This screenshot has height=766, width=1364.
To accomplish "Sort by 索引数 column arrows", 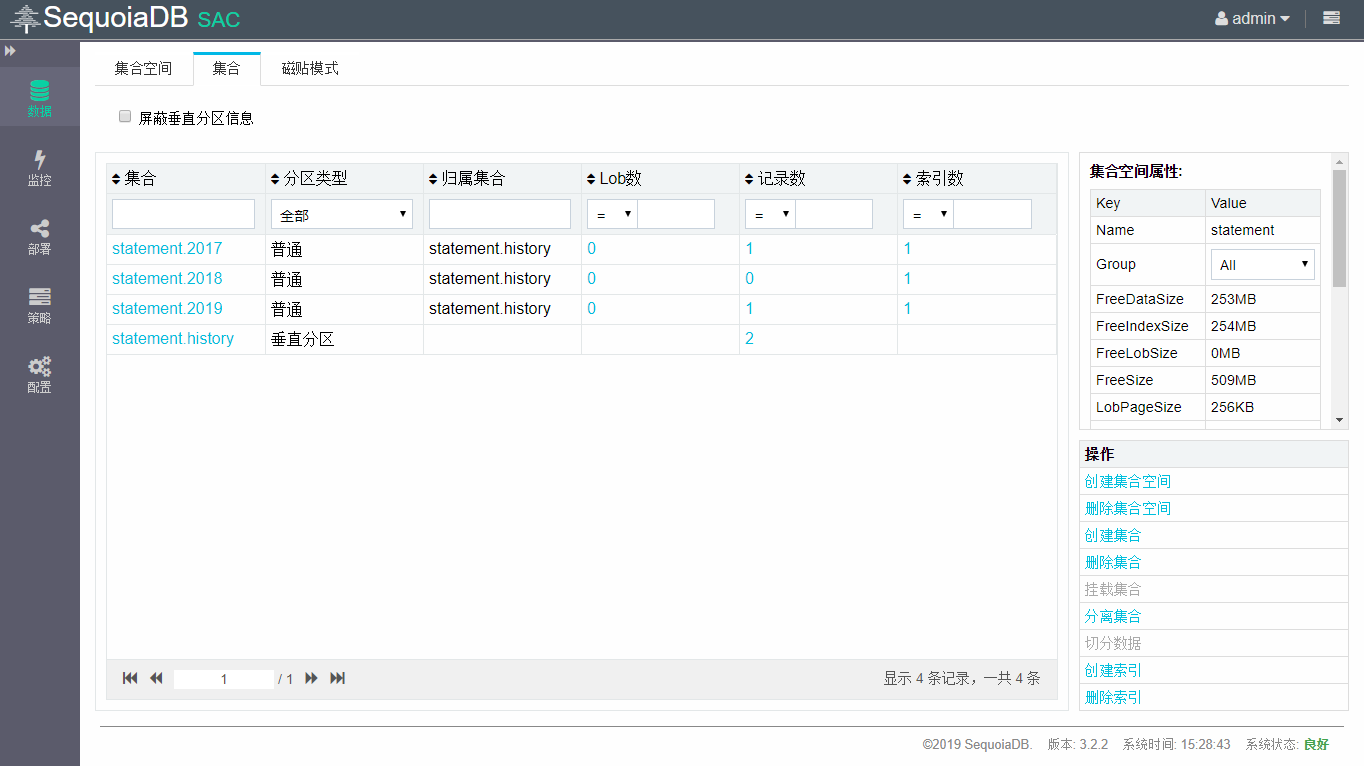I will (x=907, y=179).
